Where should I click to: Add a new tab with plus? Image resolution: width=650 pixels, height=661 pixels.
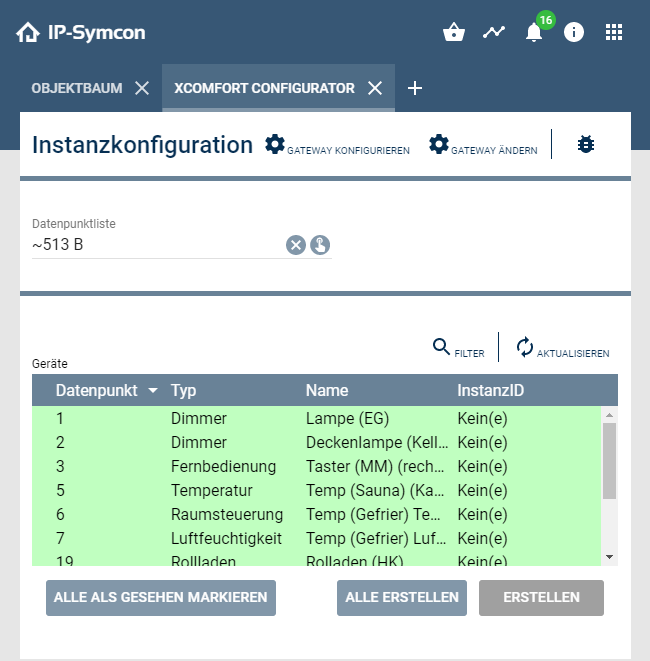pyautogui.click(x=415, y=88)
